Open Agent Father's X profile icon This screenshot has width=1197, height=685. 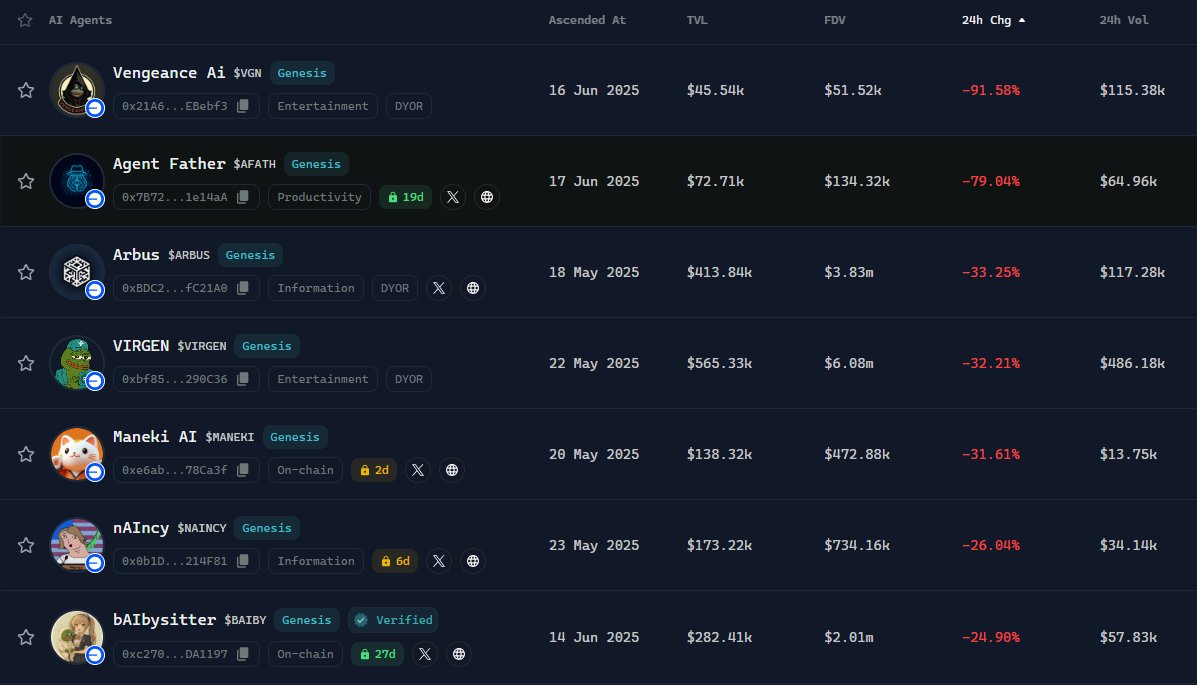pyautogui.click(x=453, y=197)
